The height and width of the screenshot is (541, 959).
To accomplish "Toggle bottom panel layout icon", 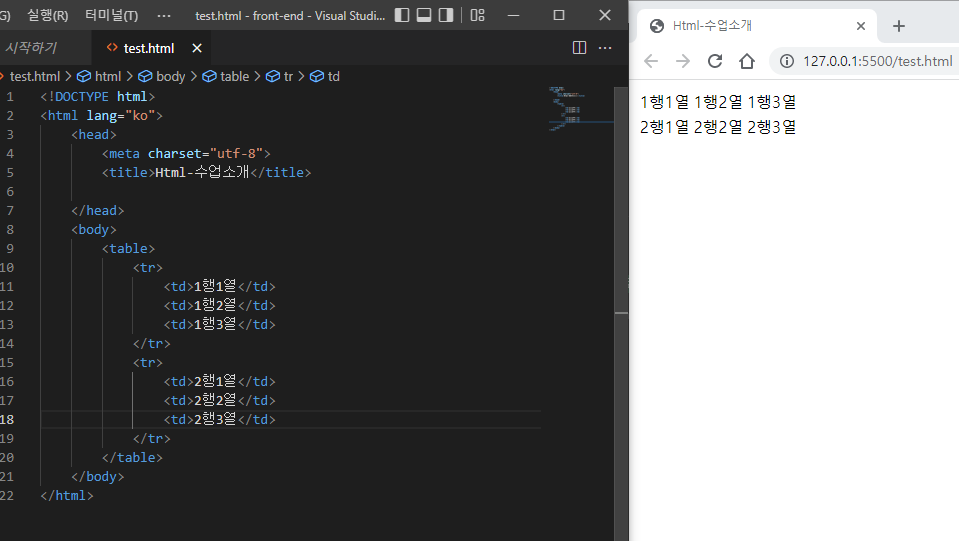I will (424, 15).
